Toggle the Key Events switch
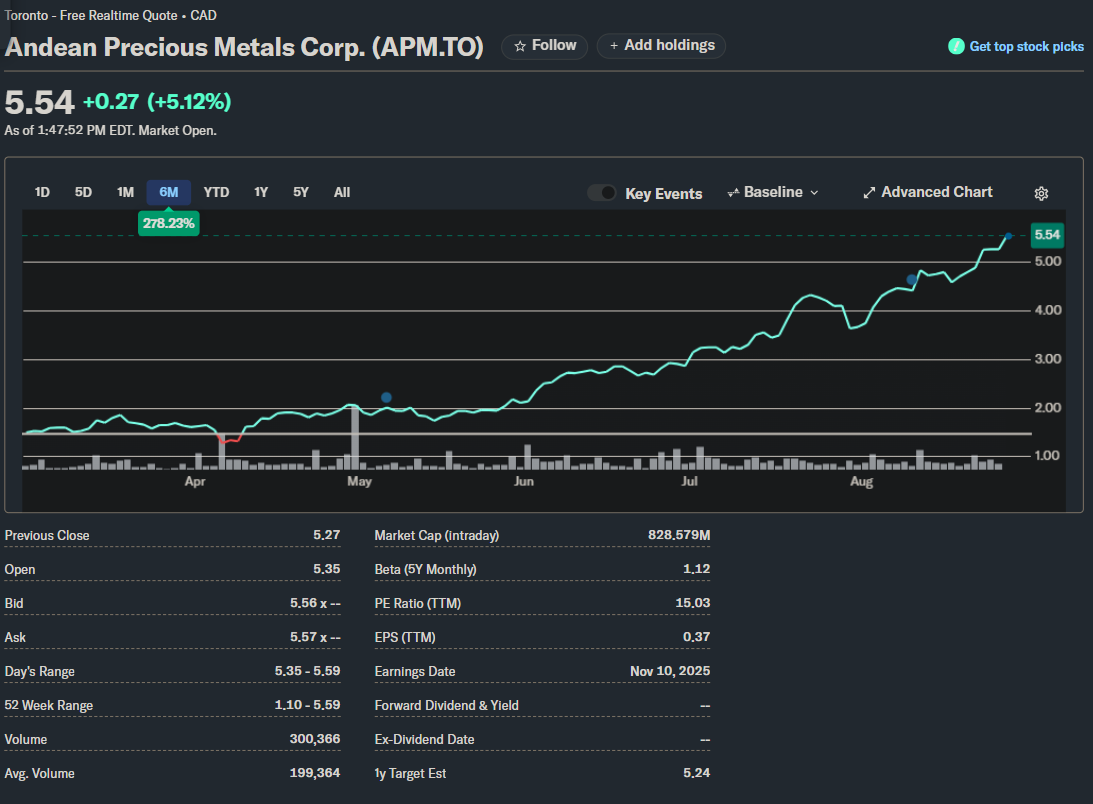This screenshot has height=804, width=1093. (x=602, y=193)
